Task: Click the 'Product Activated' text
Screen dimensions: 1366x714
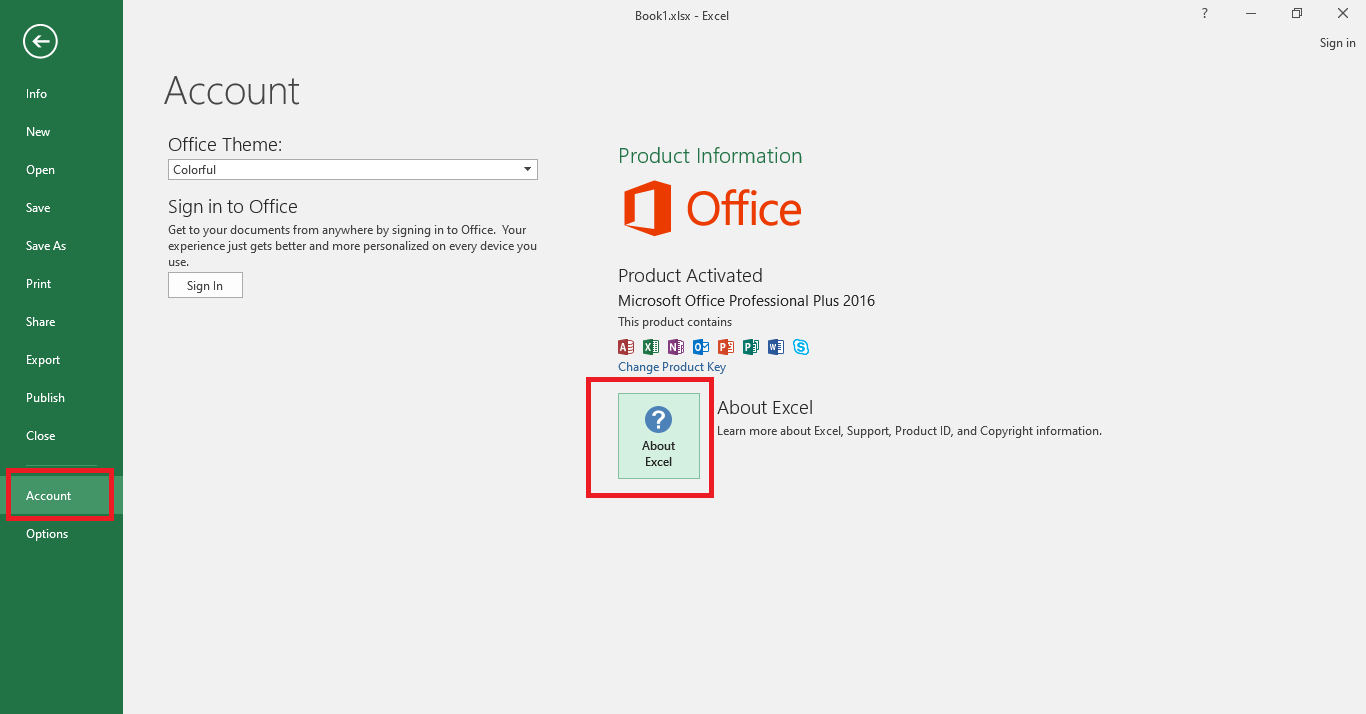Action: click(690, 276)
